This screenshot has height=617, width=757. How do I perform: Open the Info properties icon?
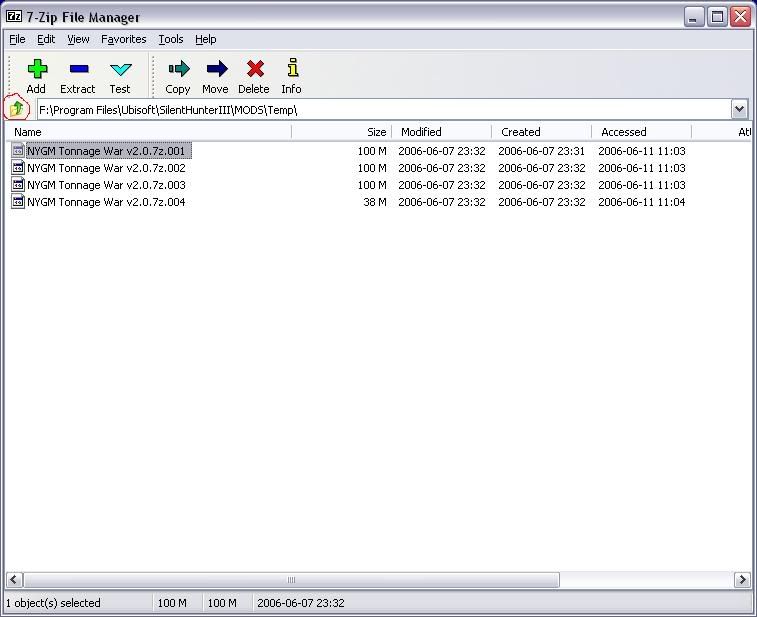click(x=292, y=68)
